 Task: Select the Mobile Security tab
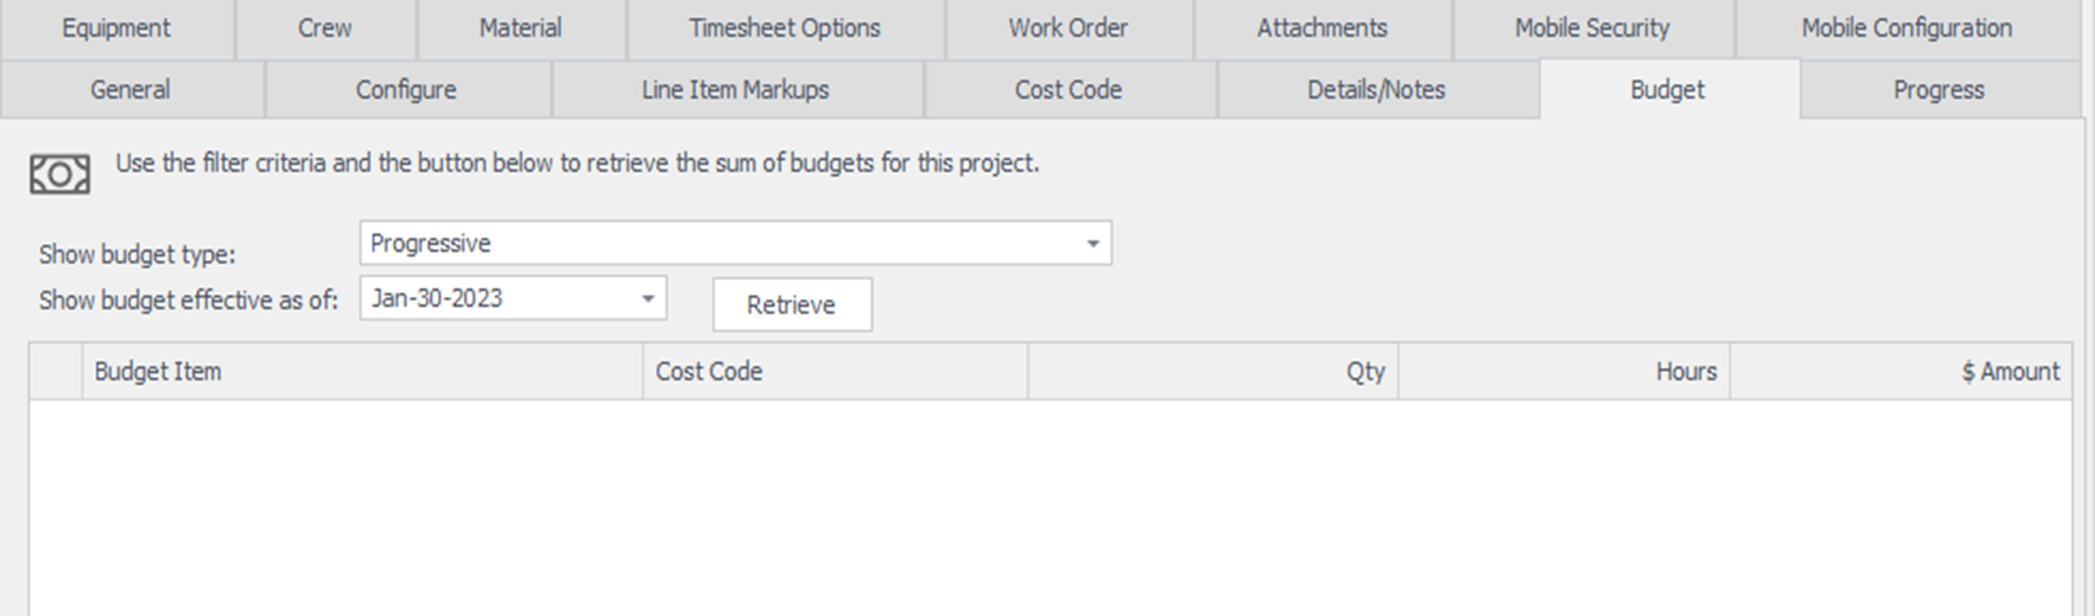pyautogui.click(x=1592, y=28)
